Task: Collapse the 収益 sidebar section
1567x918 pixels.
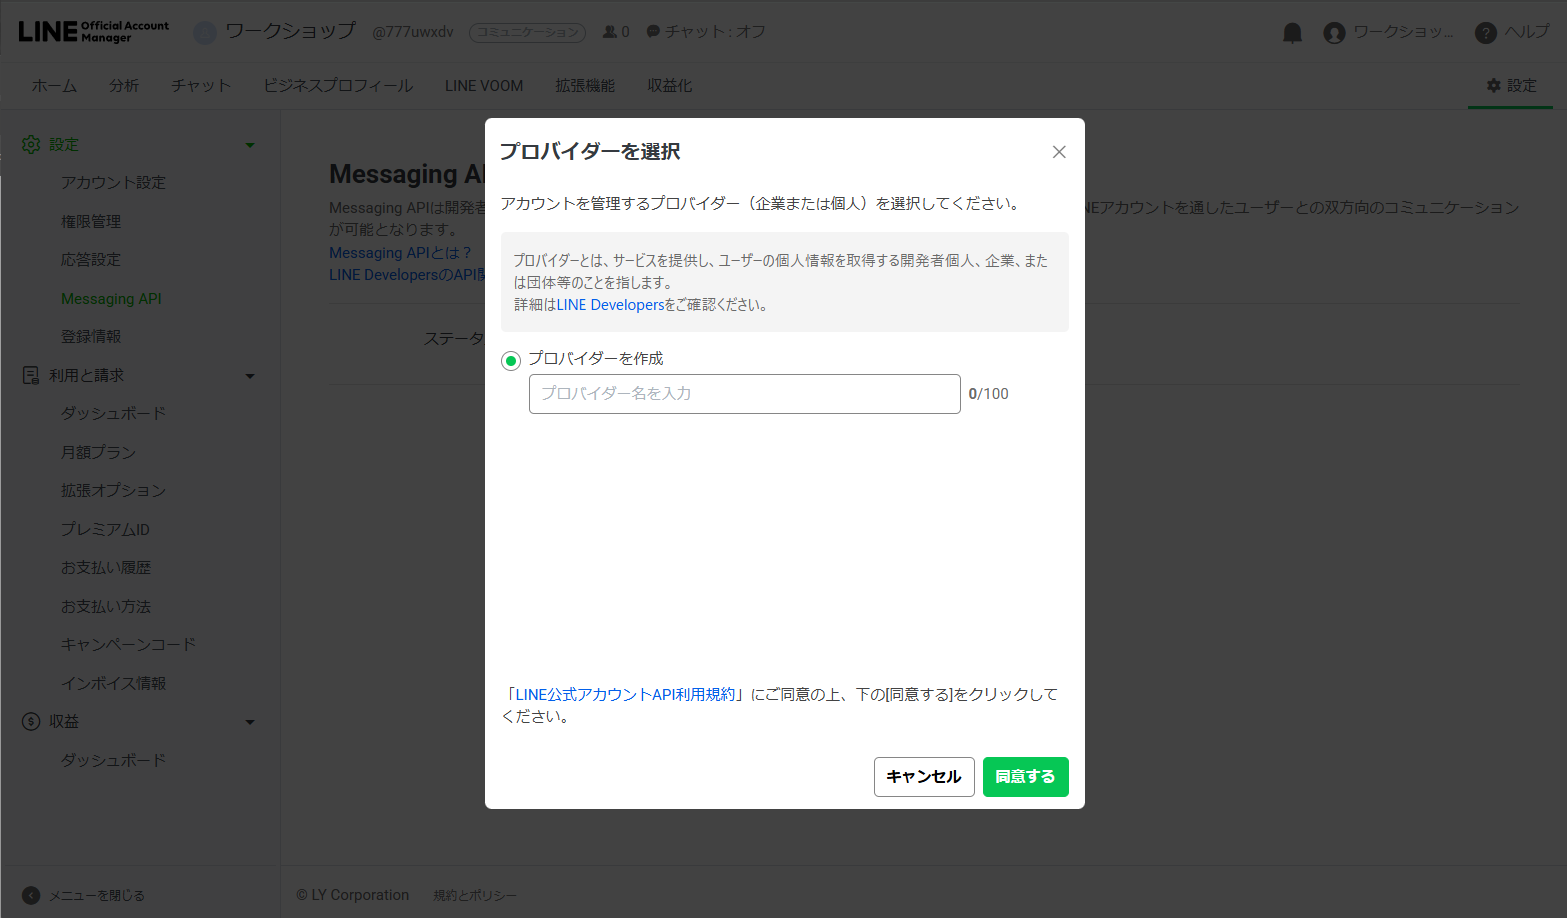Action: (250, 721)
